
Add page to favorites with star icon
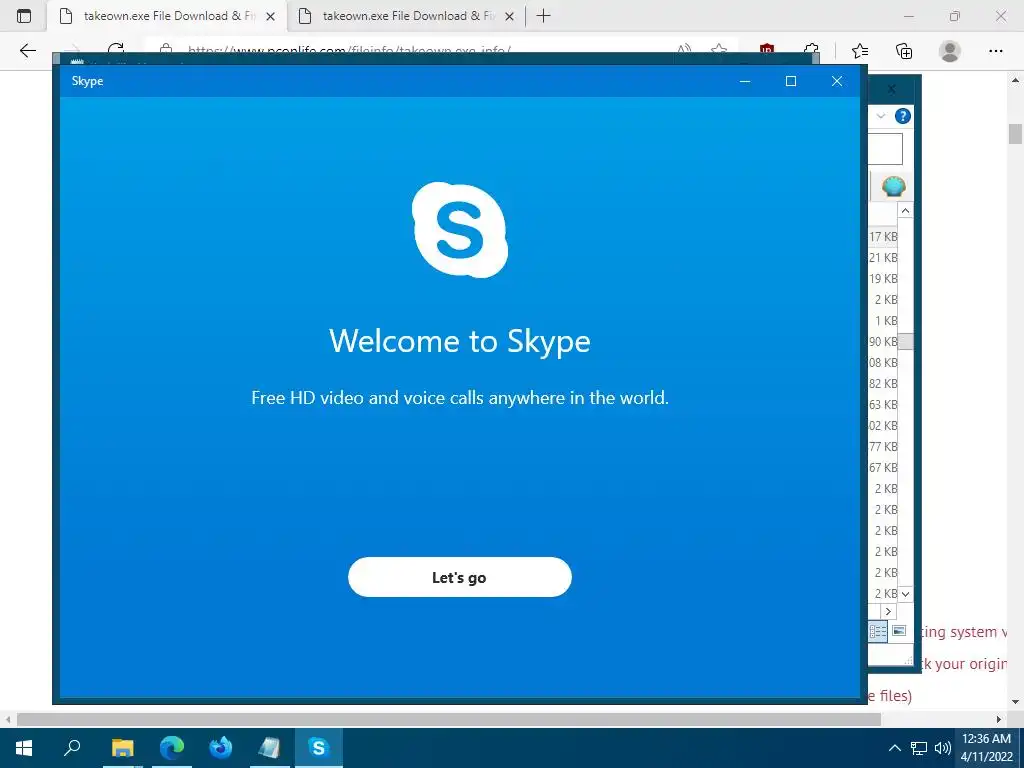[x=719, y=50]
